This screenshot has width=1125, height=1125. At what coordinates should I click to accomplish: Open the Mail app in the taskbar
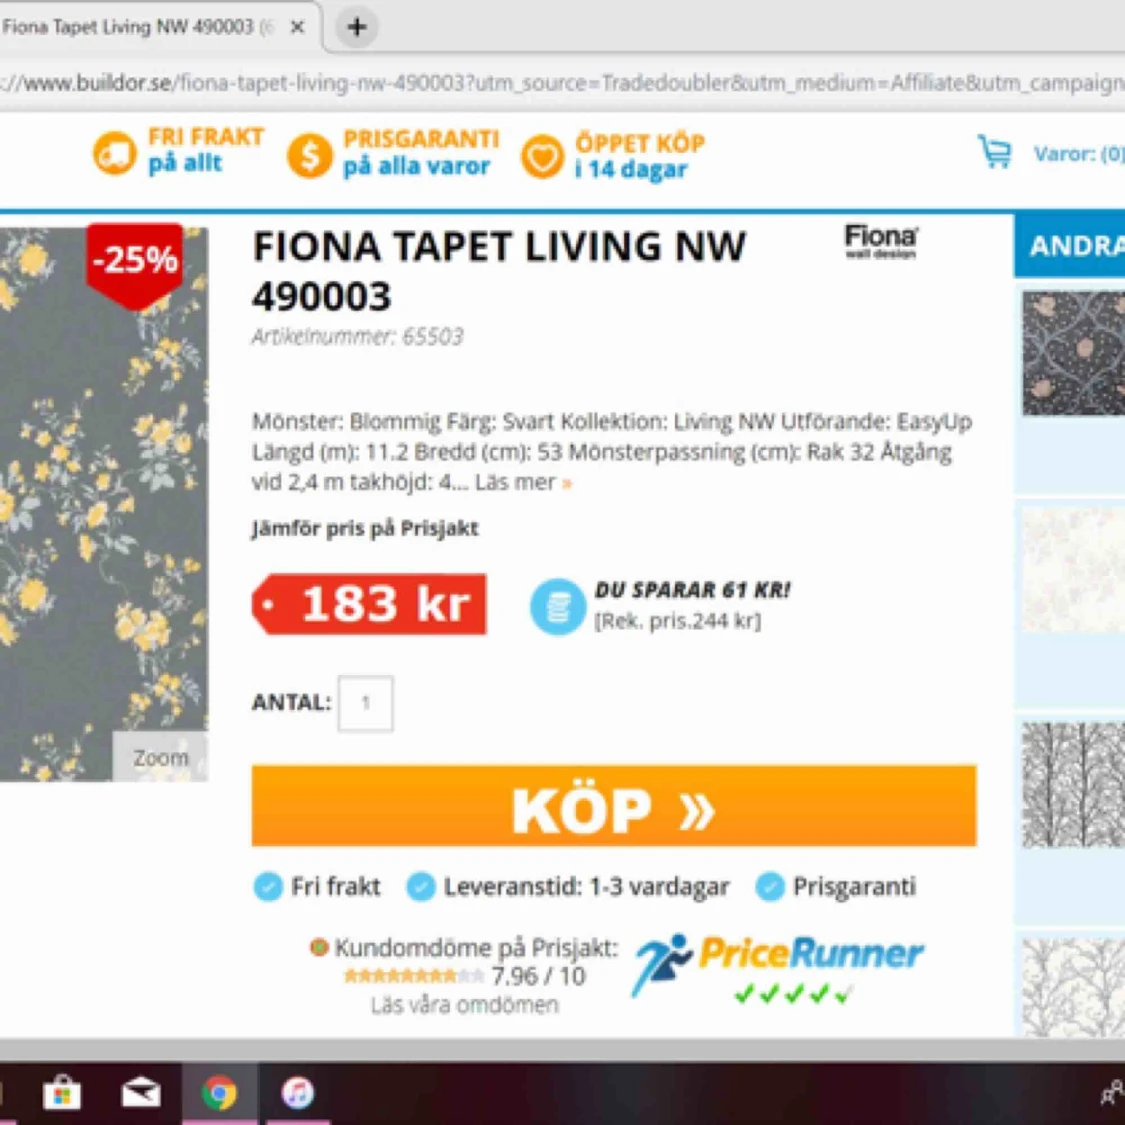(x=141, y=1093)
